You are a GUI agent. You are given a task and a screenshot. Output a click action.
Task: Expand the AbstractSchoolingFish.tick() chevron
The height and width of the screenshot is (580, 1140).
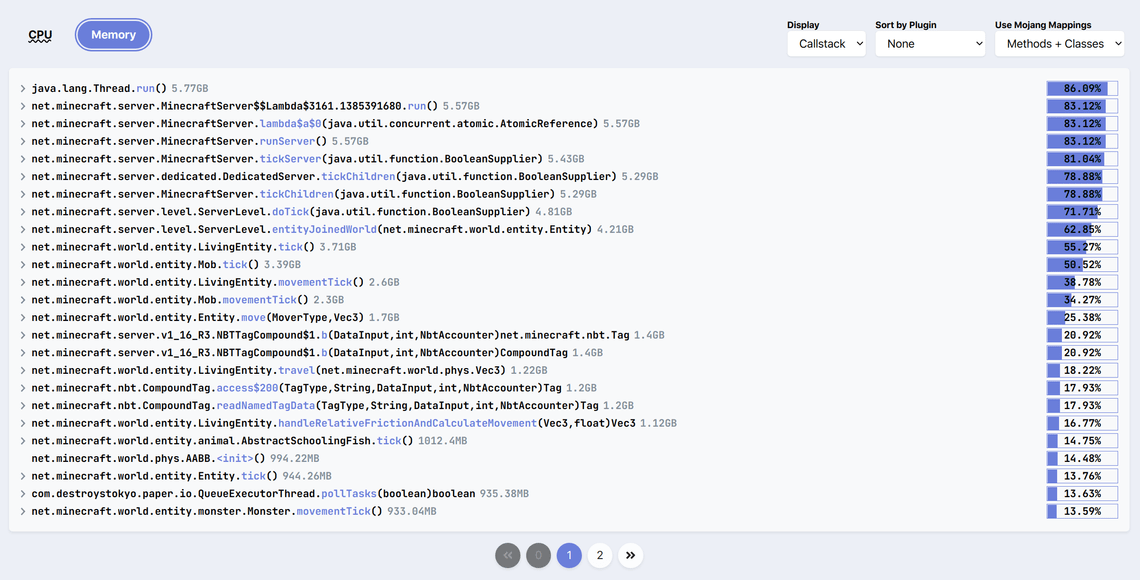point(22,441)
